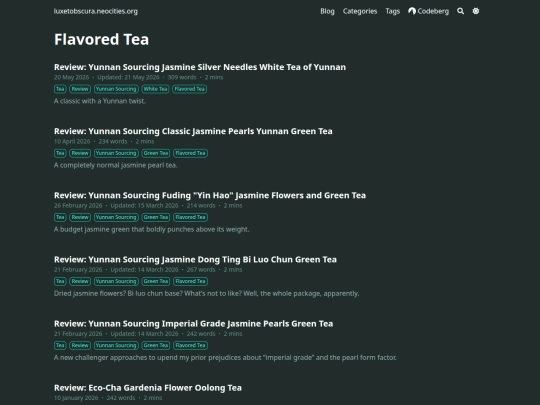
Task: Click the "267 words" count
Action: [201, 270]
